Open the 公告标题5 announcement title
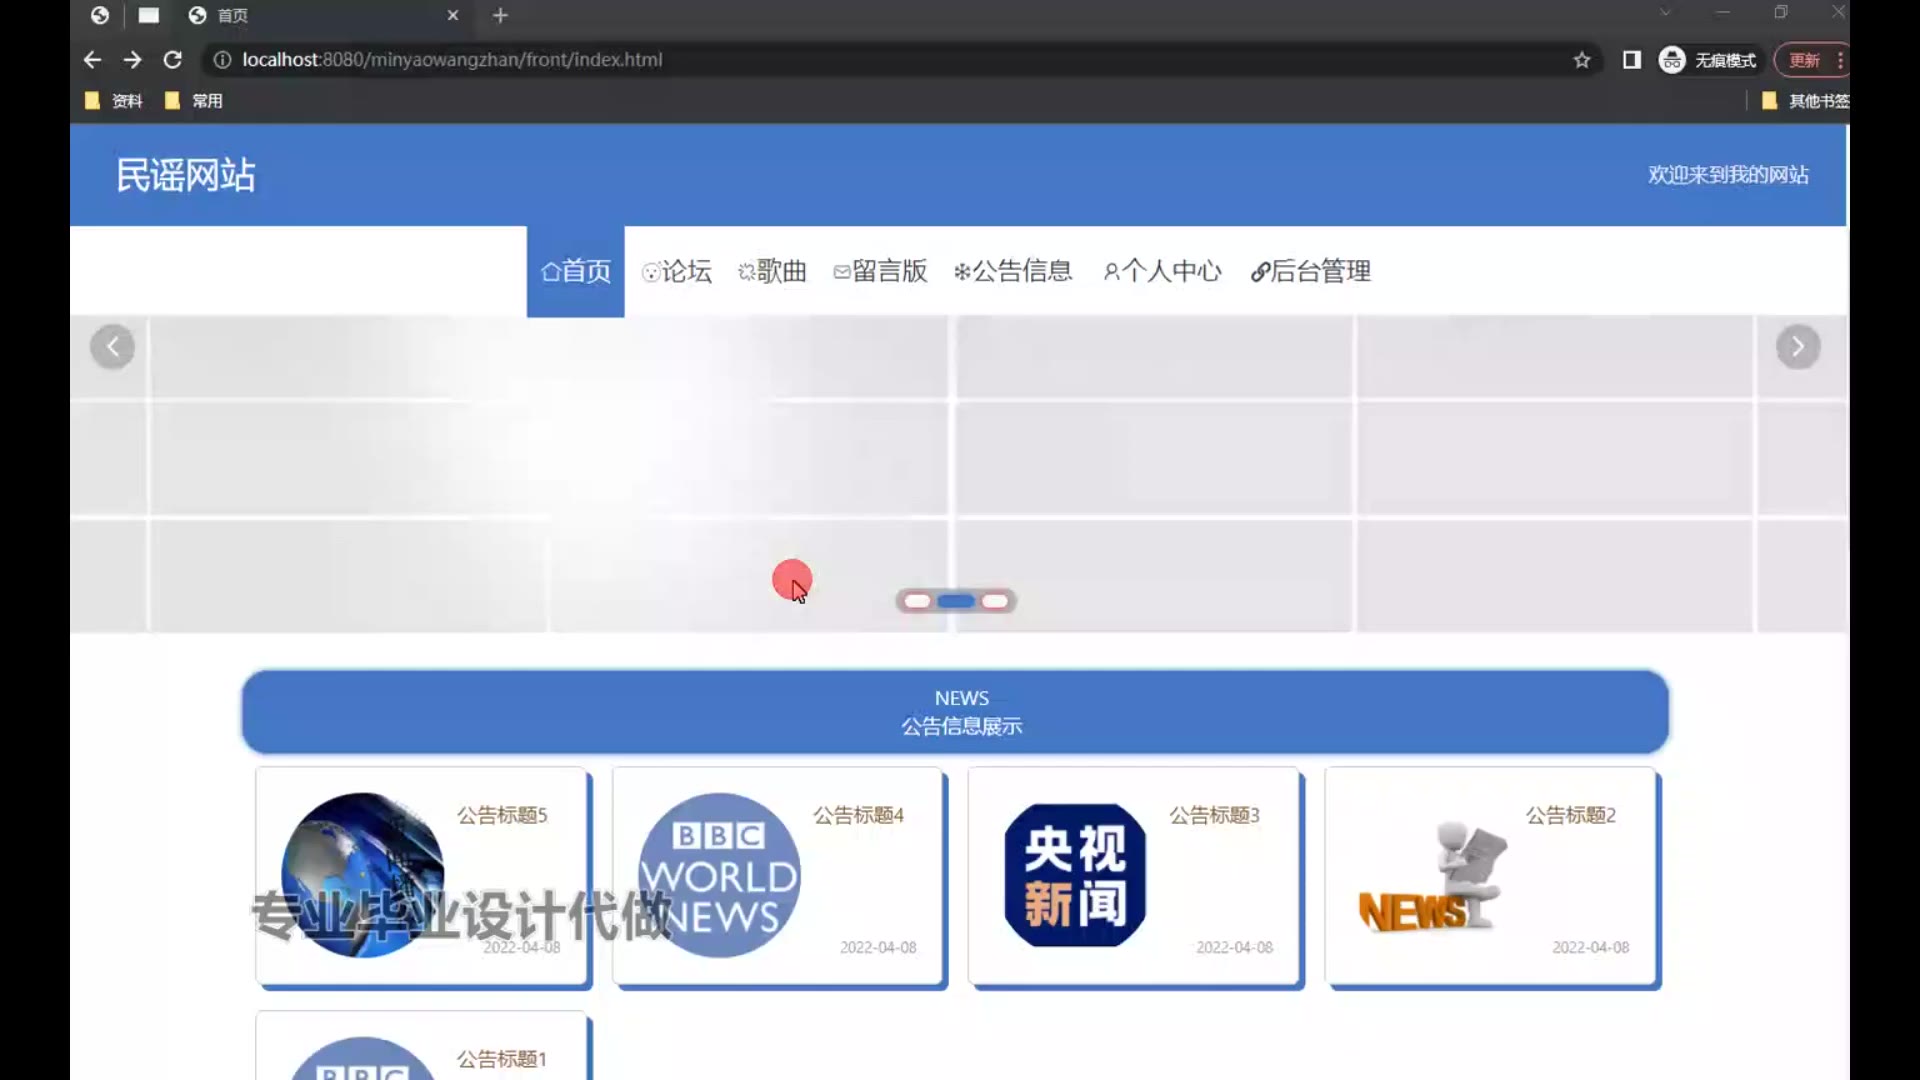Viewport: 1920px width, 1080px height. tap(502, 815)
